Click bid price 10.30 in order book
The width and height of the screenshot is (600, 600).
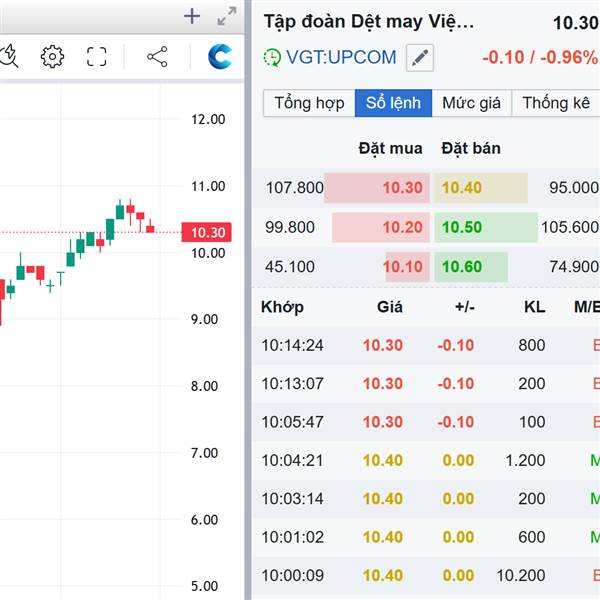403,188
